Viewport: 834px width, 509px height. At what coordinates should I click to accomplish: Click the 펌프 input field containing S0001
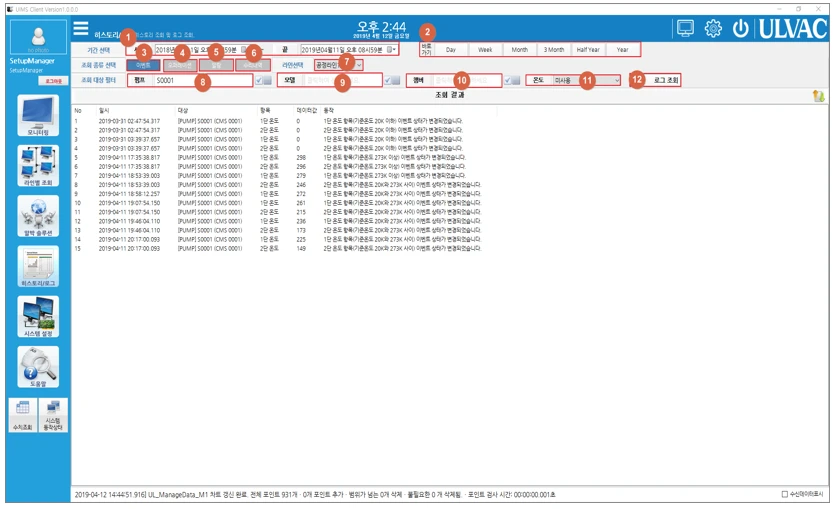point(203,80)
